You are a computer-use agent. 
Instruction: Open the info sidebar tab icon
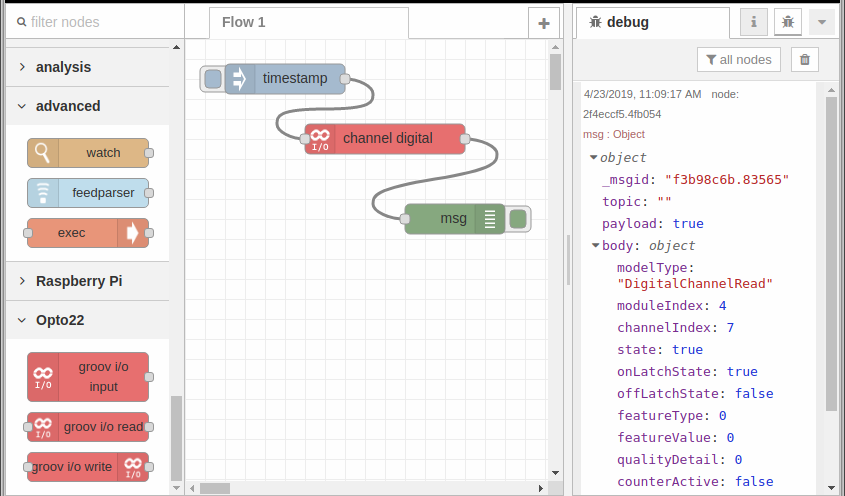point(753,22)
